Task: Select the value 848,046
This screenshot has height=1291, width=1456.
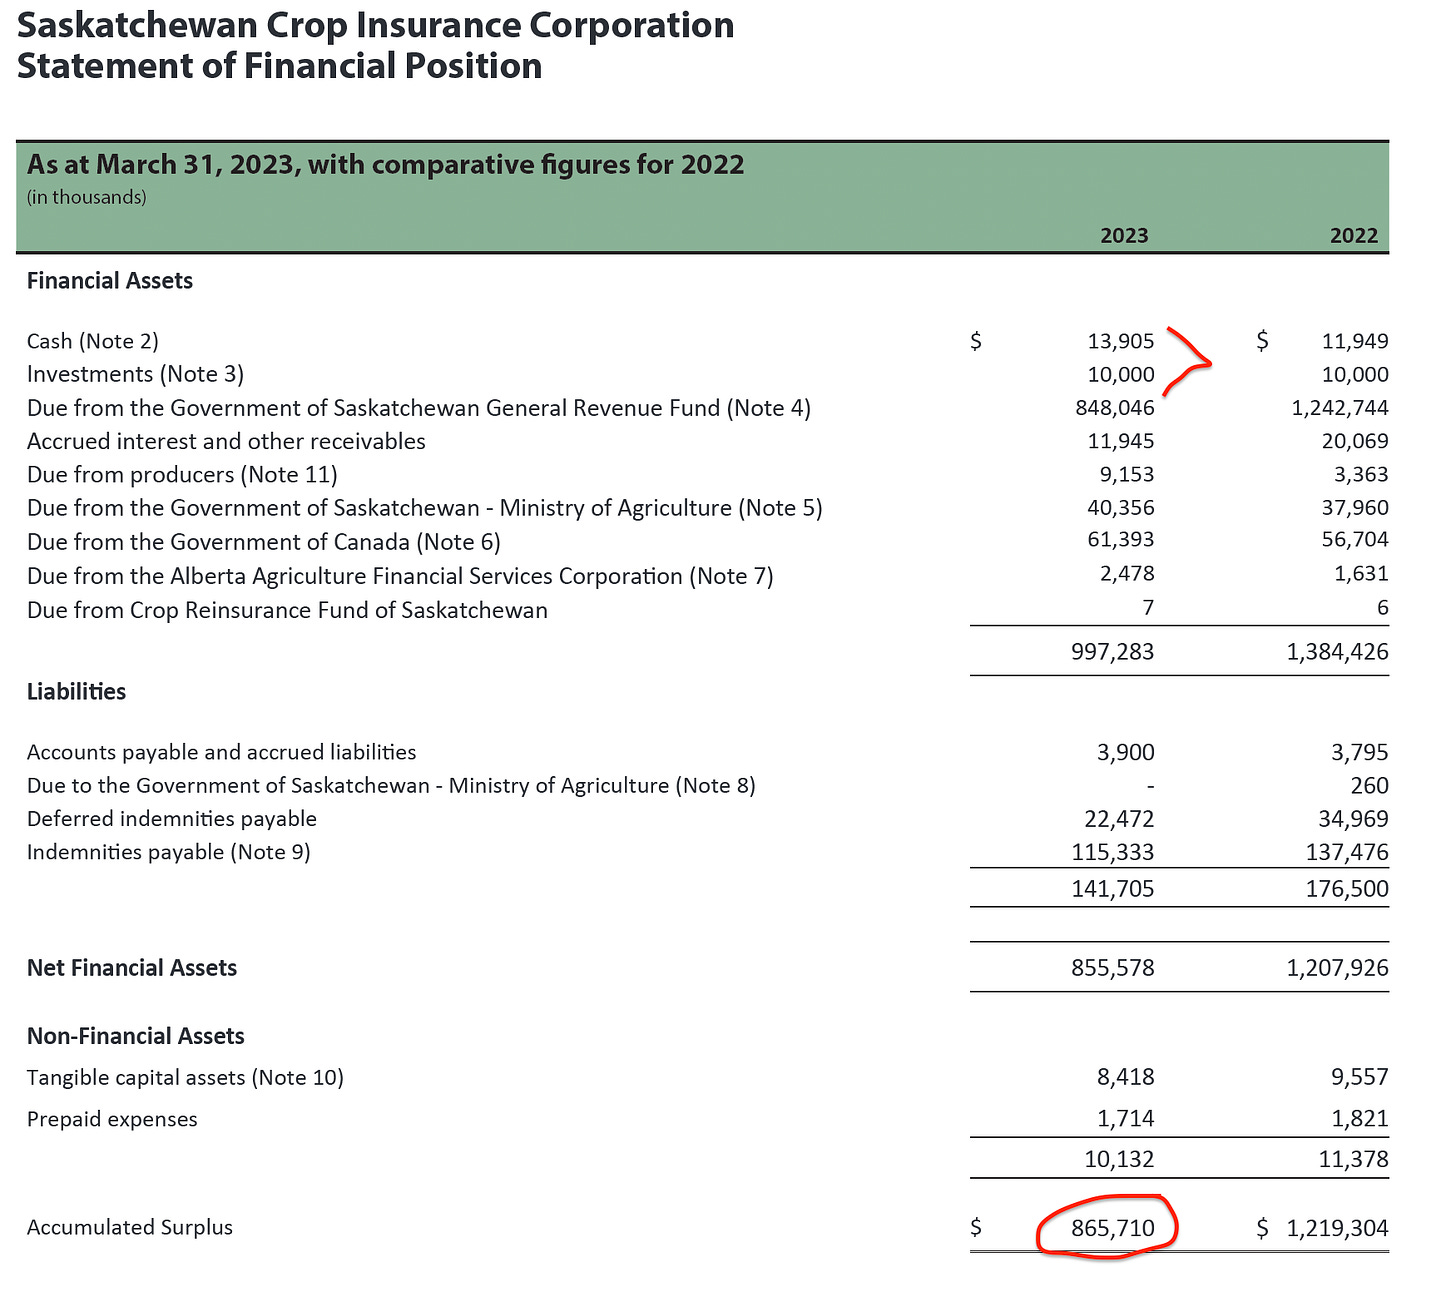Action: pyautogui.click(x=1117, y=408)
